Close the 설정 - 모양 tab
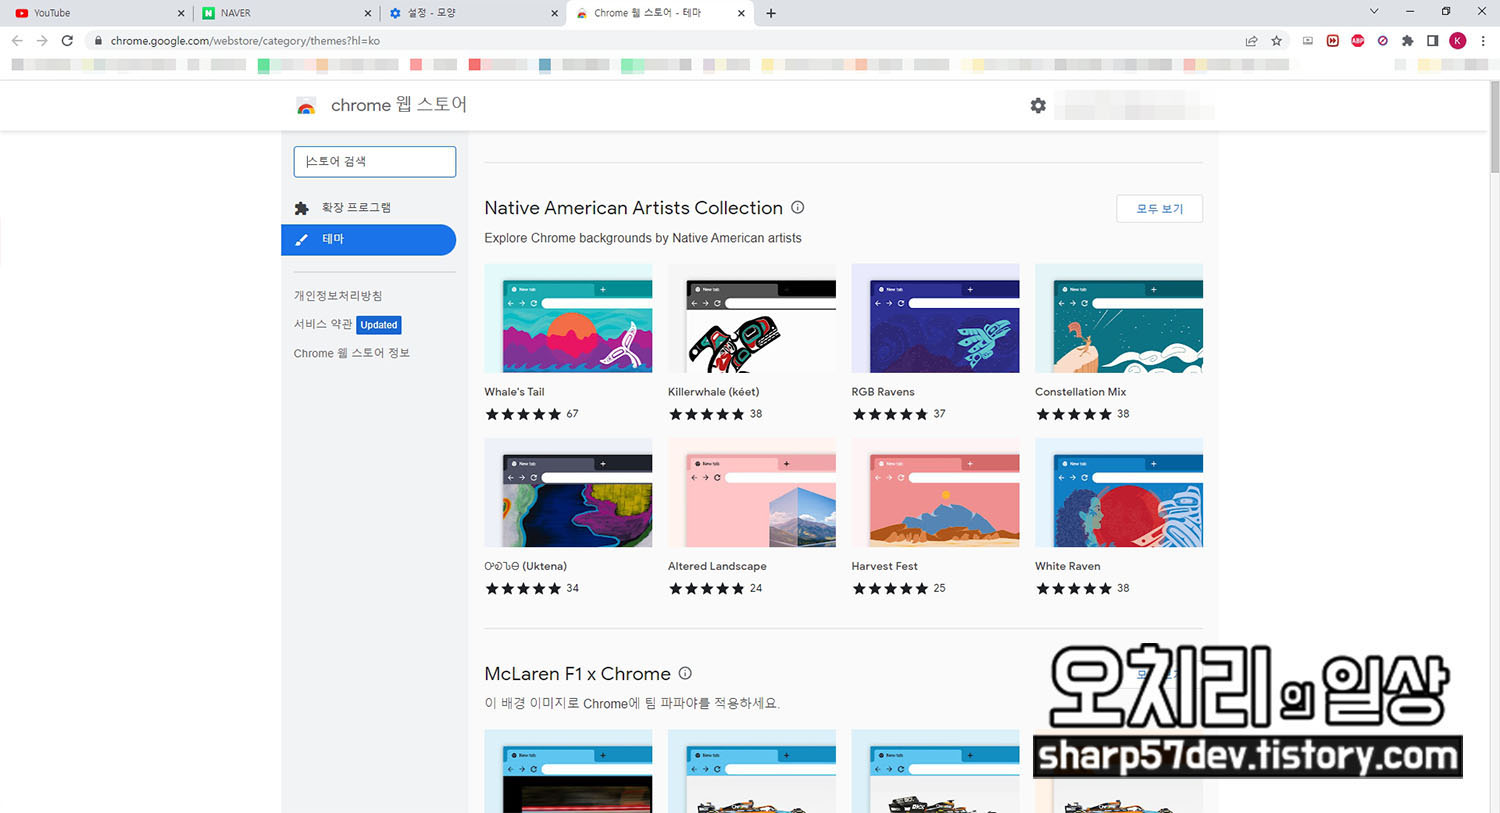Screen dimensions: 1500x813 coord(555,13)
